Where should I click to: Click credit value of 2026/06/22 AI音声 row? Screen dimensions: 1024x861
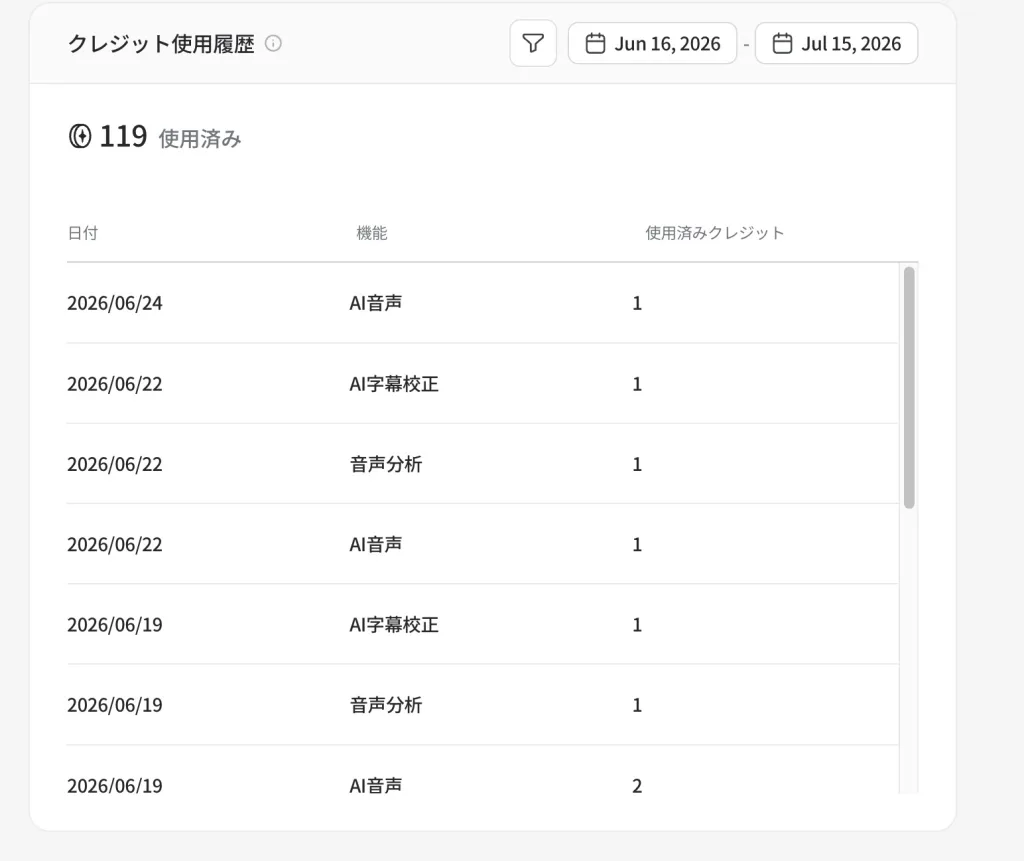[637, 545]
